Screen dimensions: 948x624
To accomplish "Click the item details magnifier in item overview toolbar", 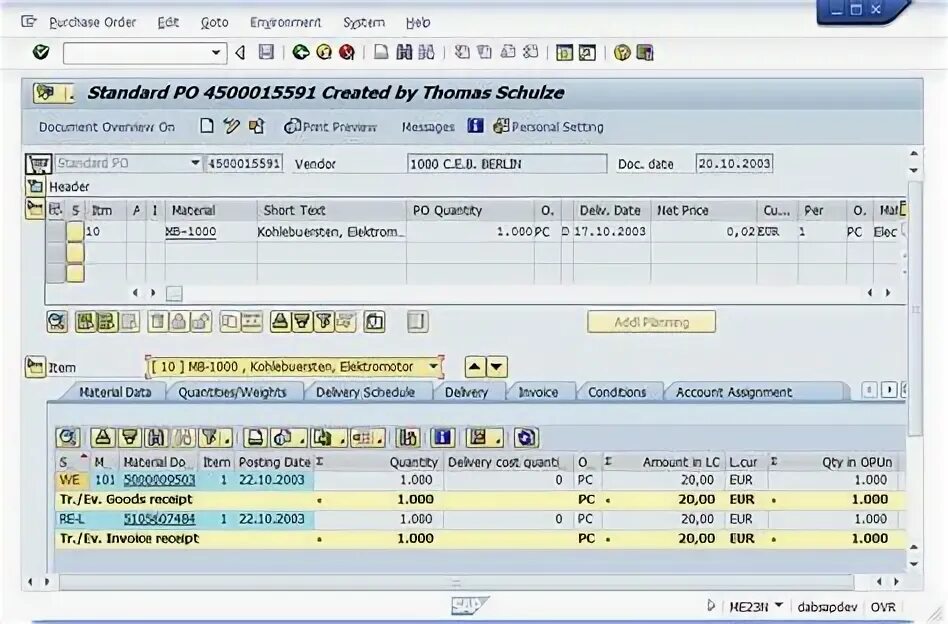I will (57, 322).
